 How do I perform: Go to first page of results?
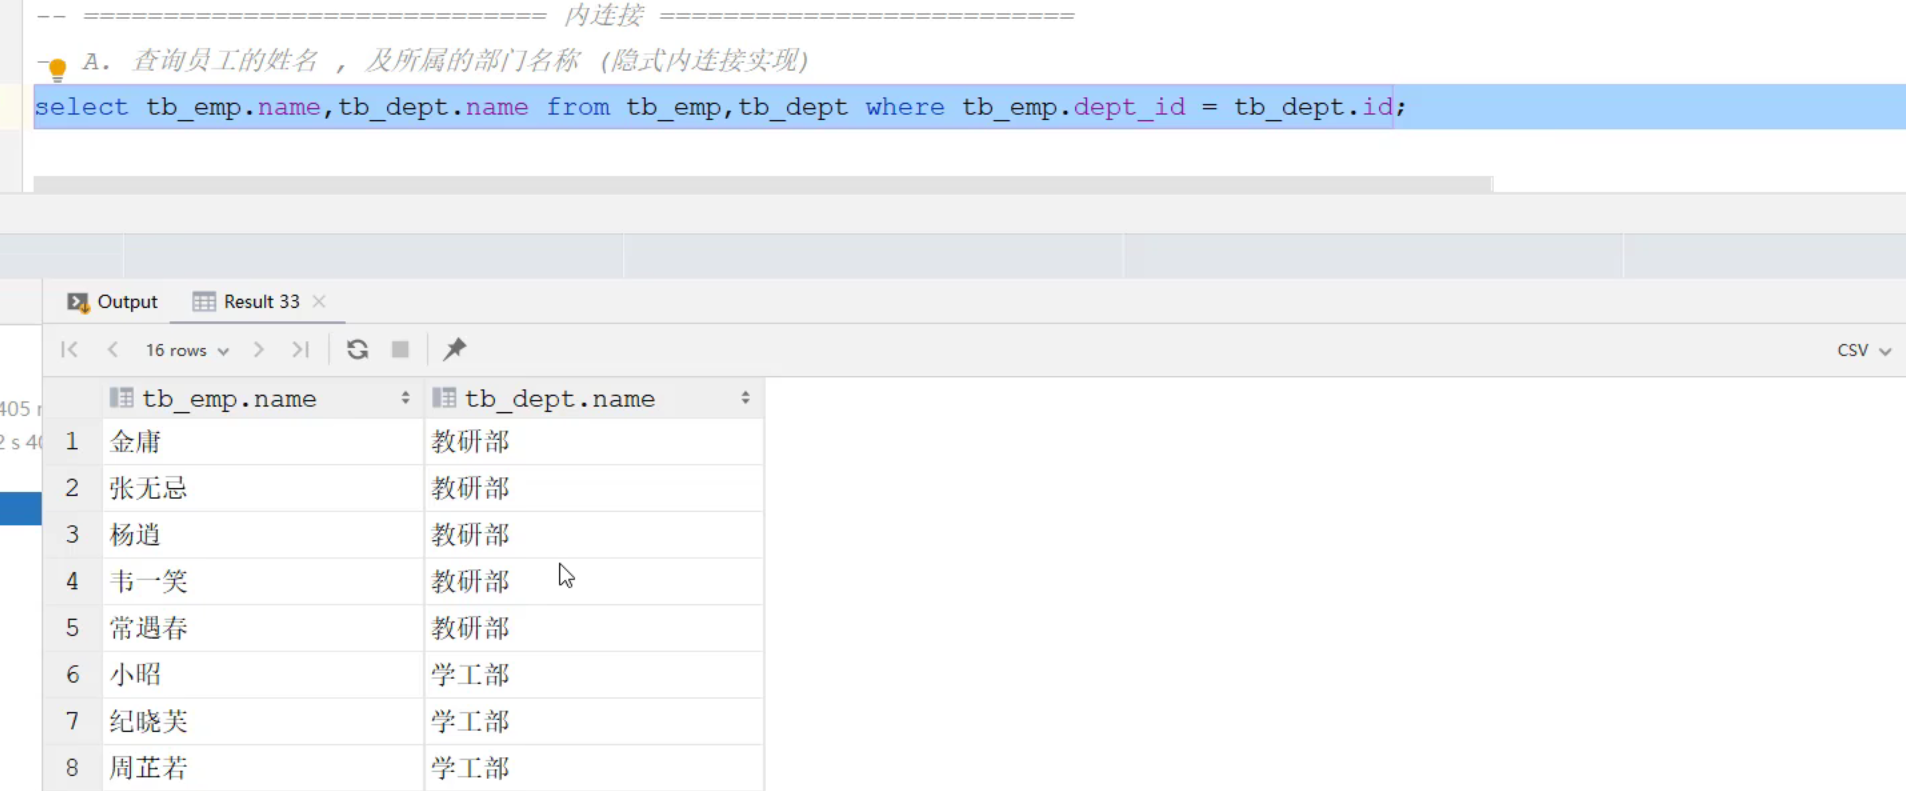pyautogui.click(x=69, y=349)
